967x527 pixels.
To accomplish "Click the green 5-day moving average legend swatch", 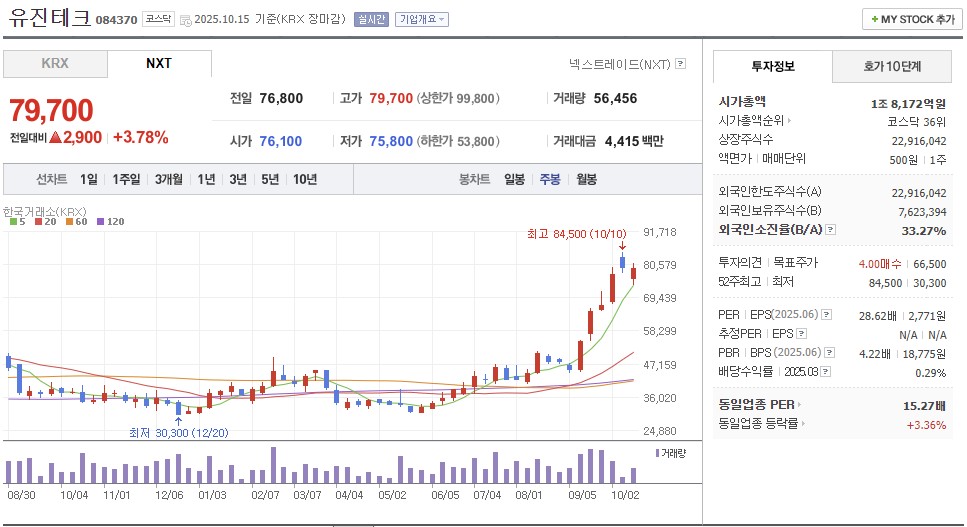I will coord(14,222).
